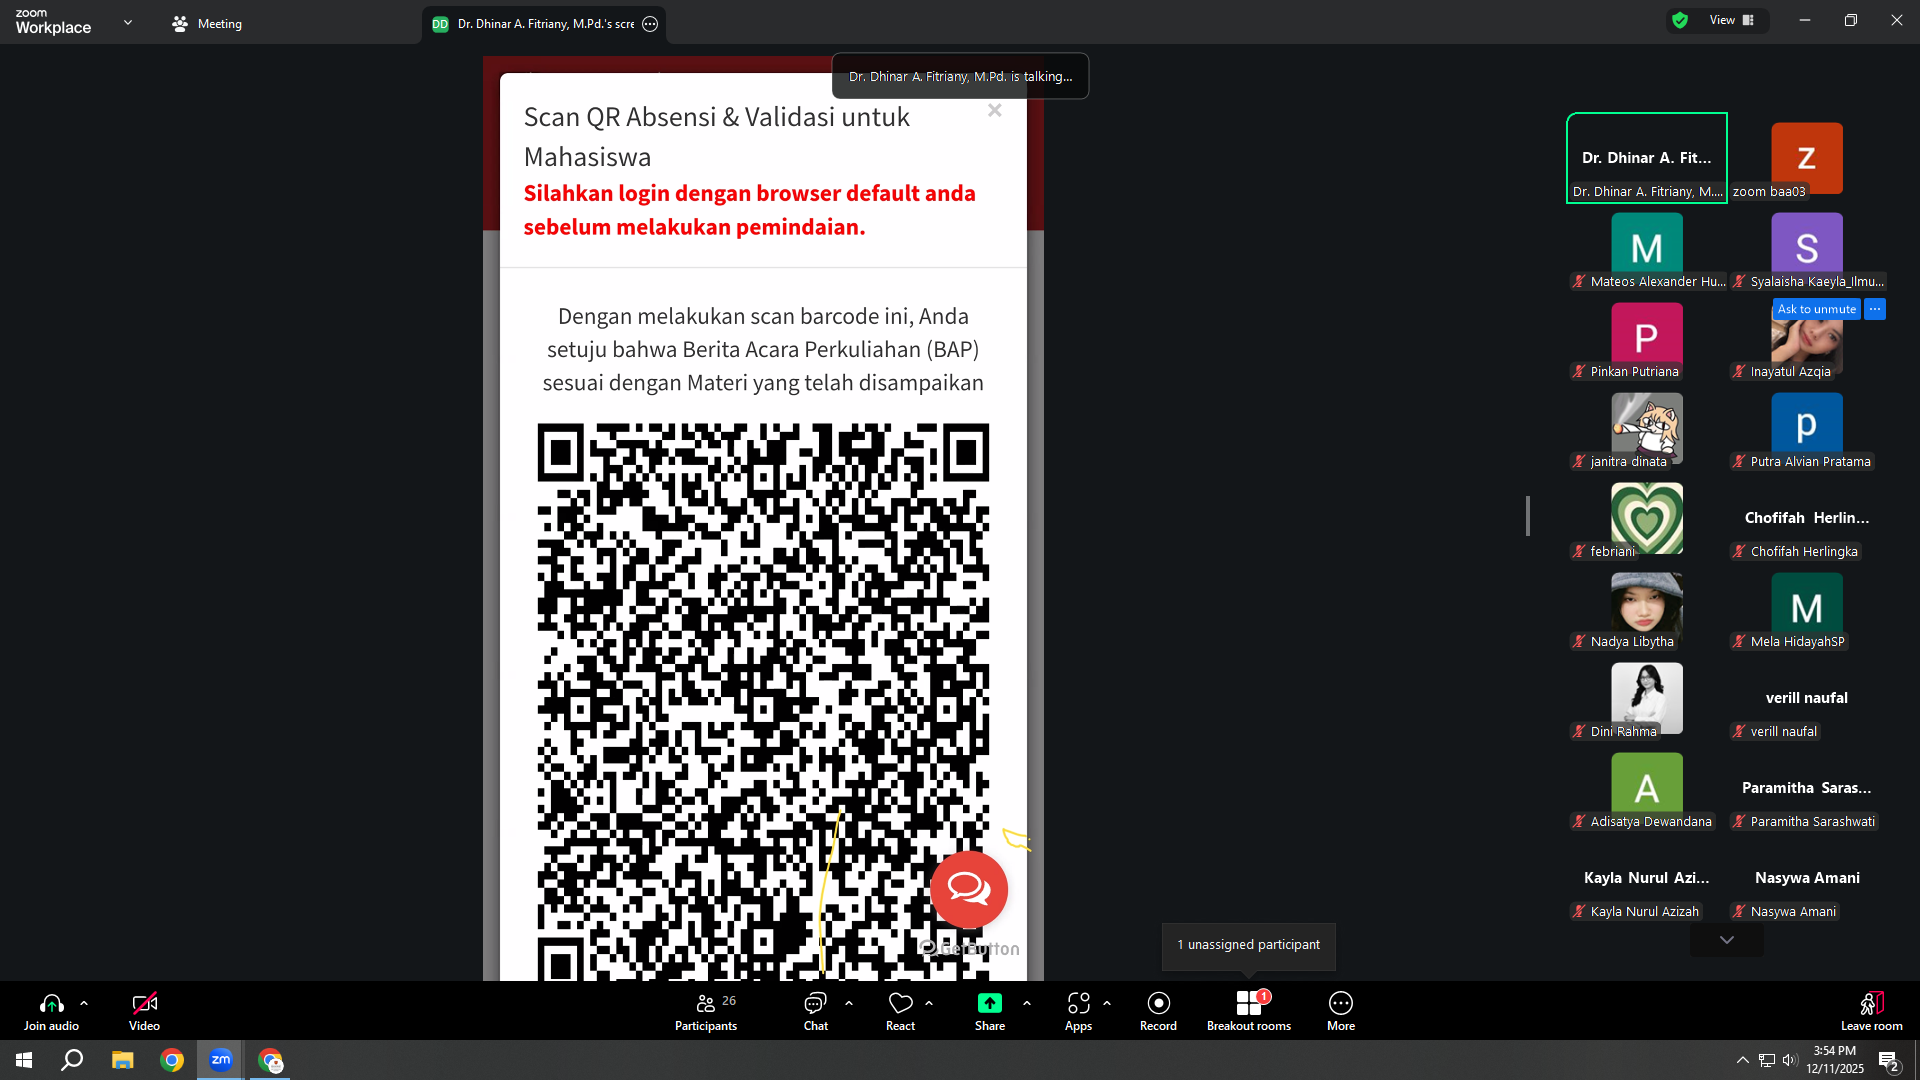Open the Participants panel

click(706, 1011)
